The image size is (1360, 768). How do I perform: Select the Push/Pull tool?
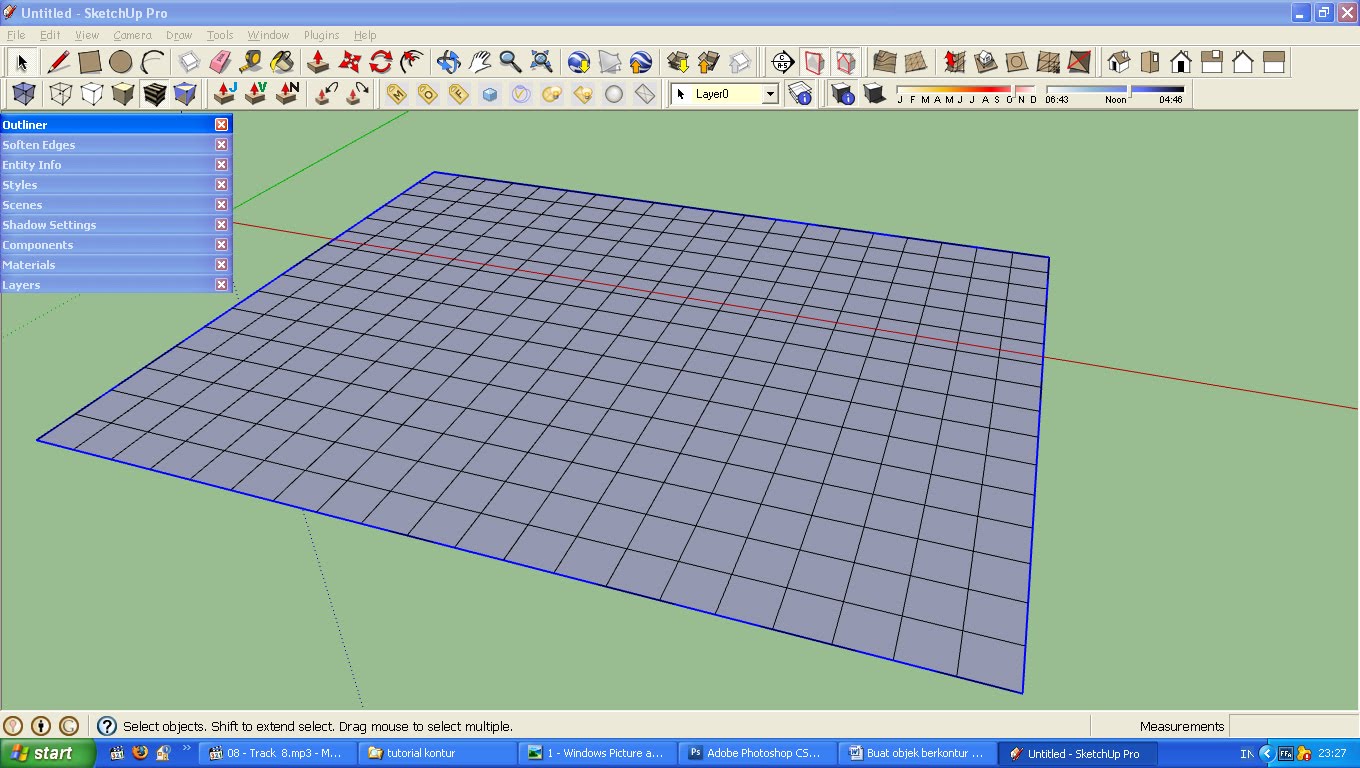tap(318, 62)
